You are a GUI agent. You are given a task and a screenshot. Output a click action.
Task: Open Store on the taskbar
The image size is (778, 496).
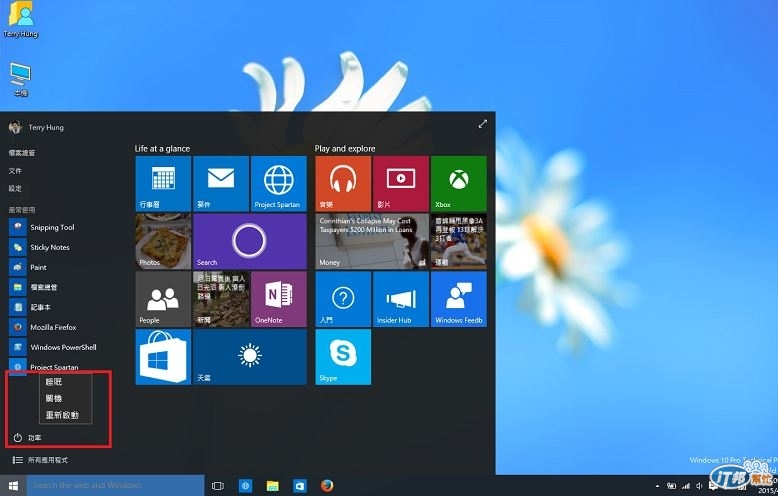(x=300, y=486)
